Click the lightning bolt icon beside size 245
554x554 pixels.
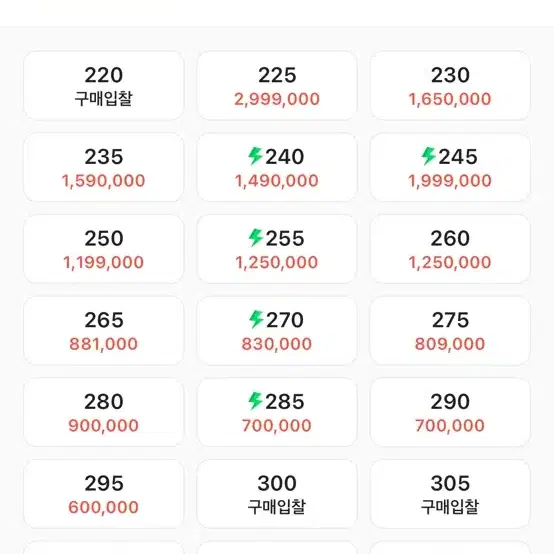tap(428, 156)
